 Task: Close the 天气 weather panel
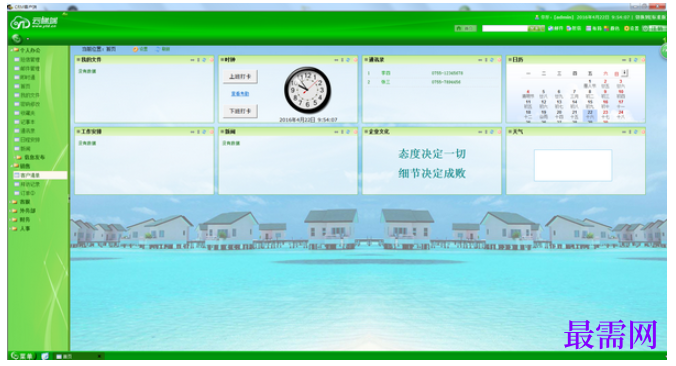click(643, 132)
